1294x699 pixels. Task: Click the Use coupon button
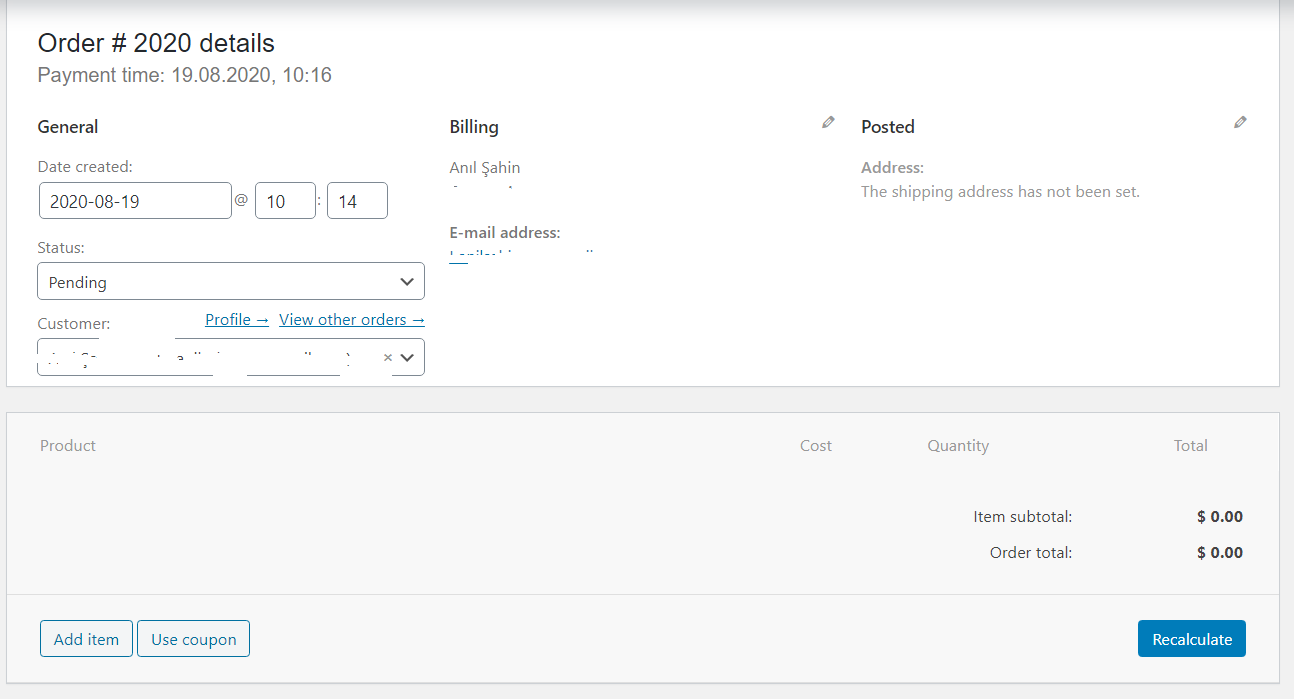193,638
